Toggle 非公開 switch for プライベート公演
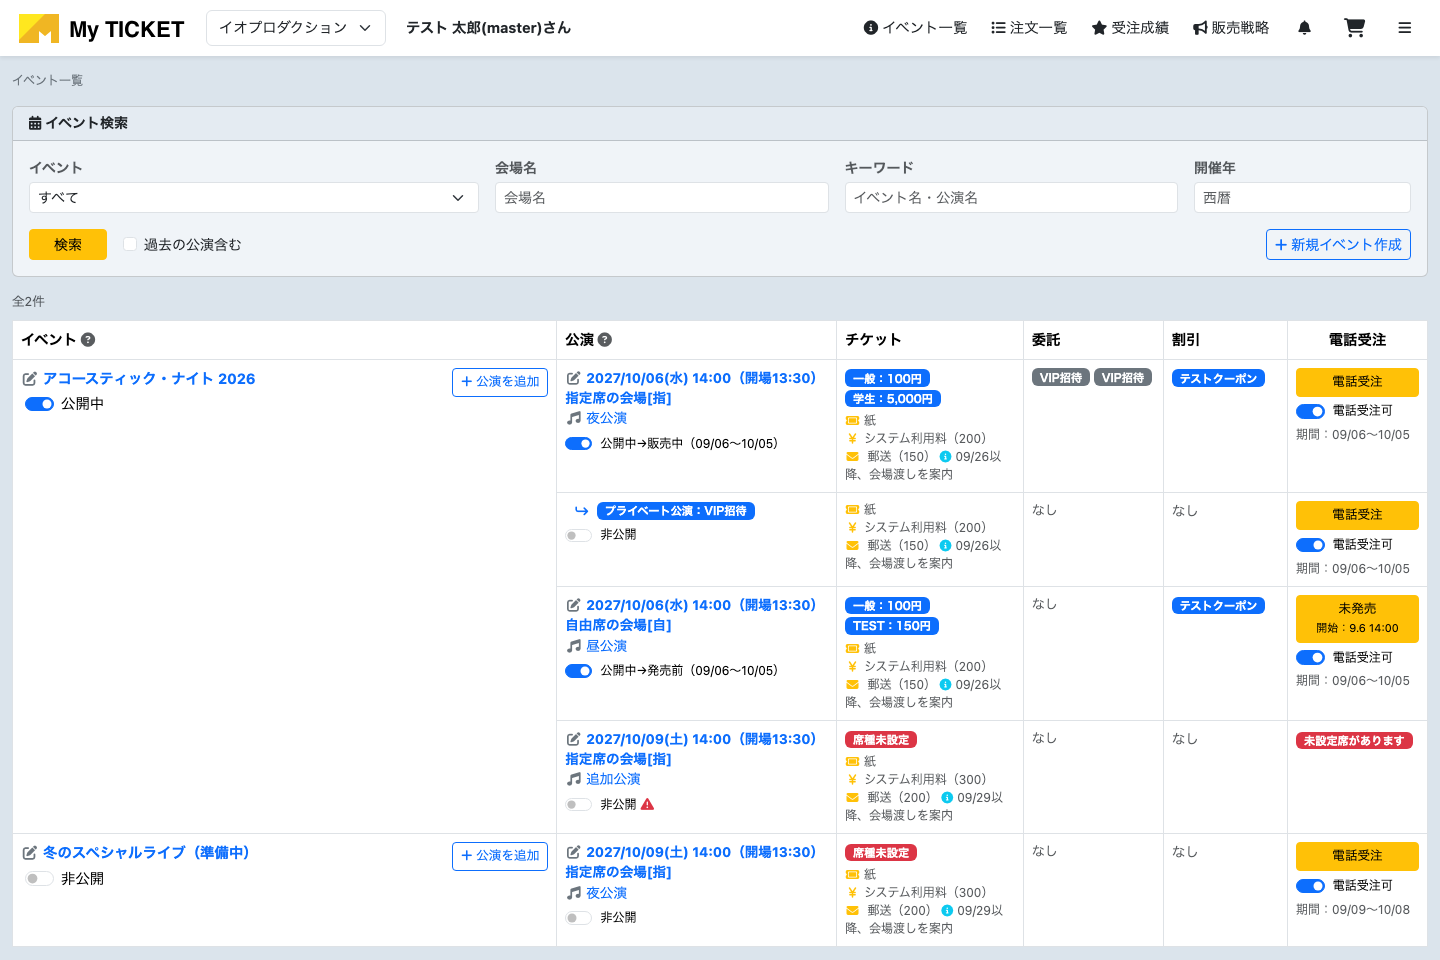This screenshot has height=960, width=1440. (x=578, y=535)
